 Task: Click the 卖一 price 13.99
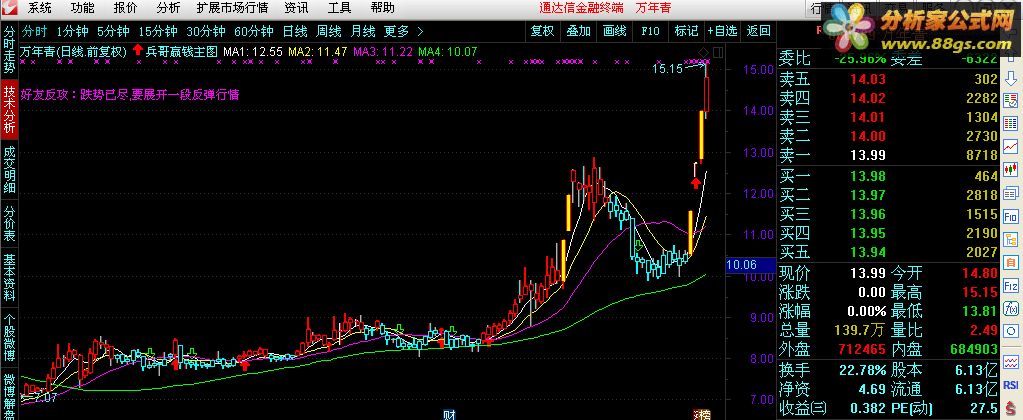click(868, 155)
